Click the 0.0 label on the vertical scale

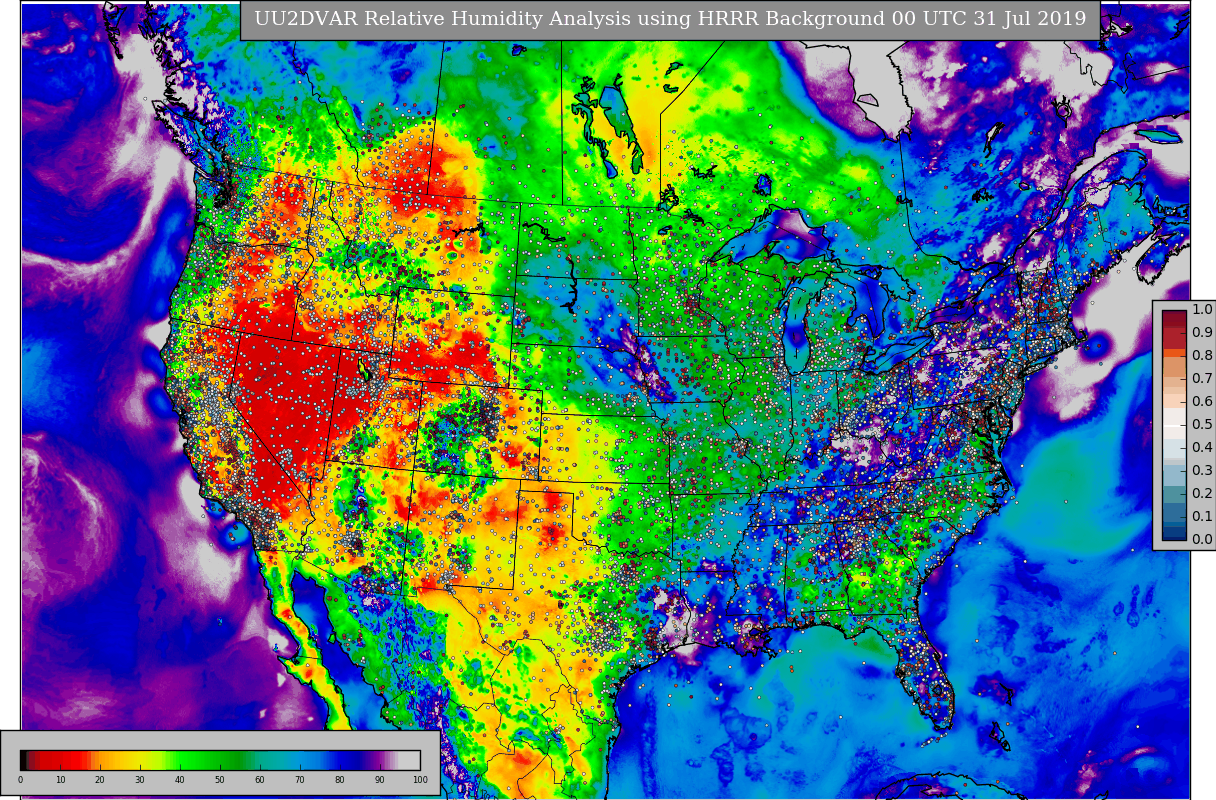(1202, 539)
